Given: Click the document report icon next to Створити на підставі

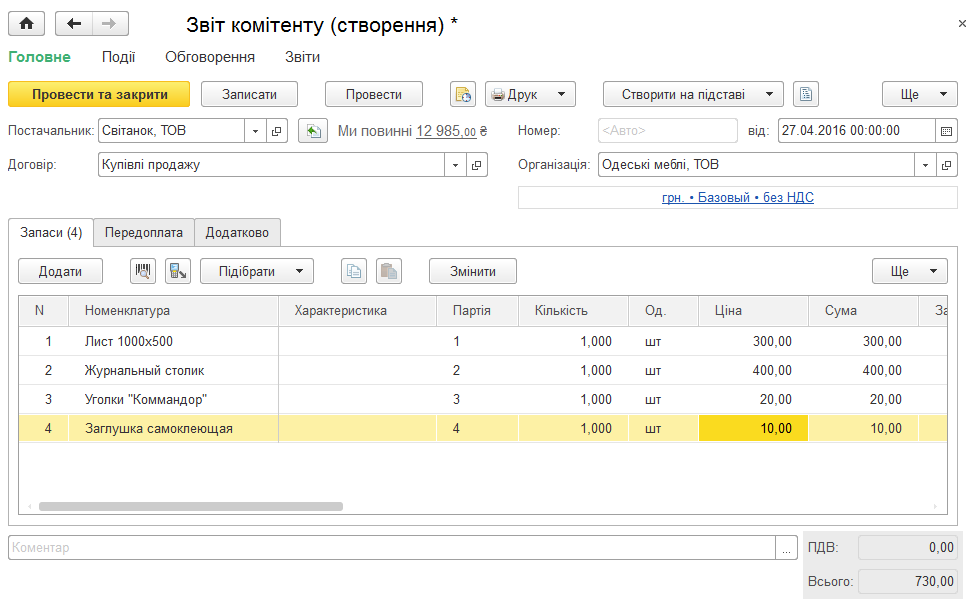Looking at the screenshot, I should pos(806,94).
